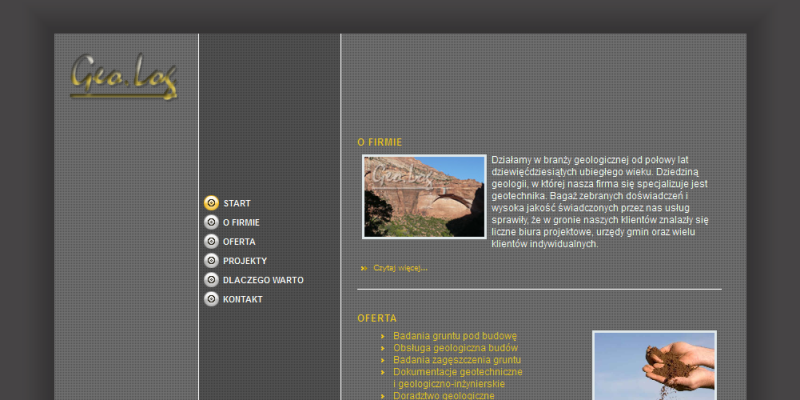Click the round icon next to KONTAKT
This screenshot has width=800, height=400.
(211, 299)
